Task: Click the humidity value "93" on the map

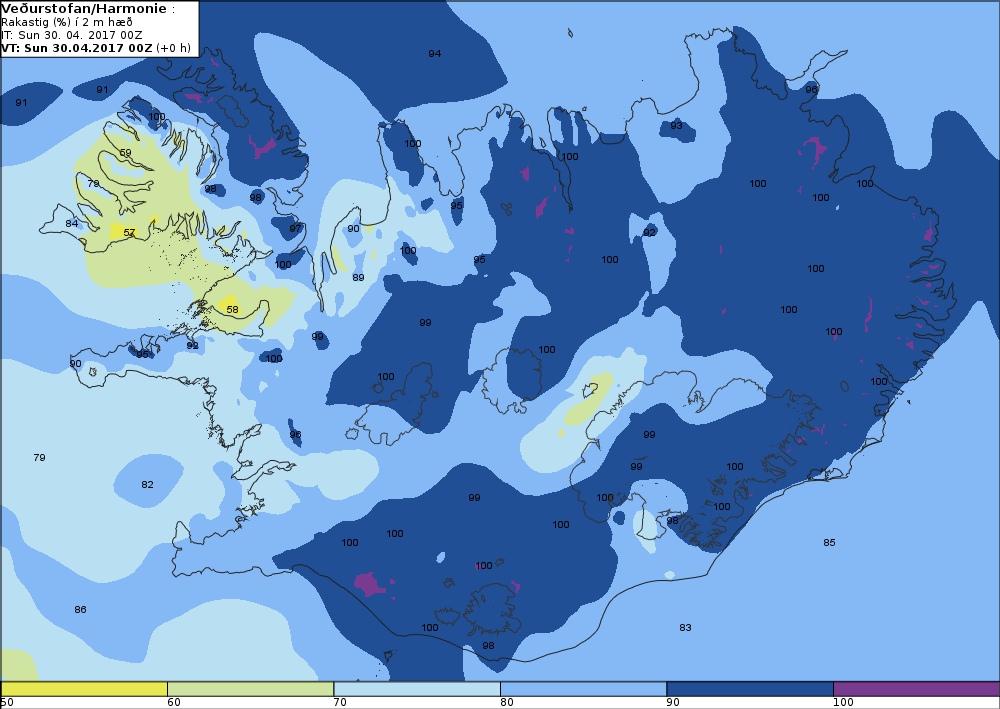Action: pos(676,126)
